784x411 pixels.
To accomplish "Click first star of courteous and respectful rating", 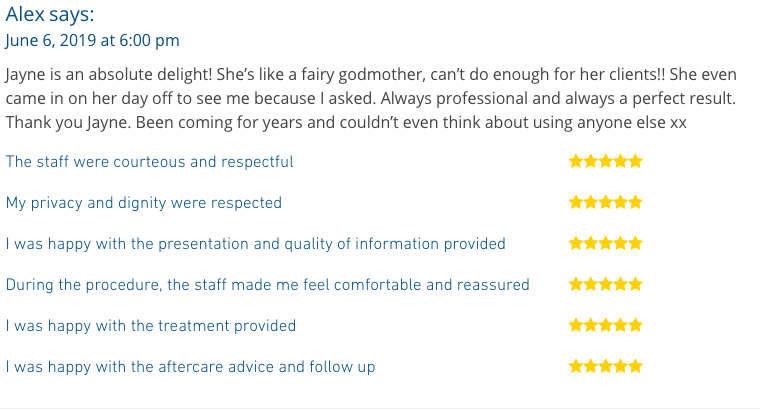I will coord(576,162).
